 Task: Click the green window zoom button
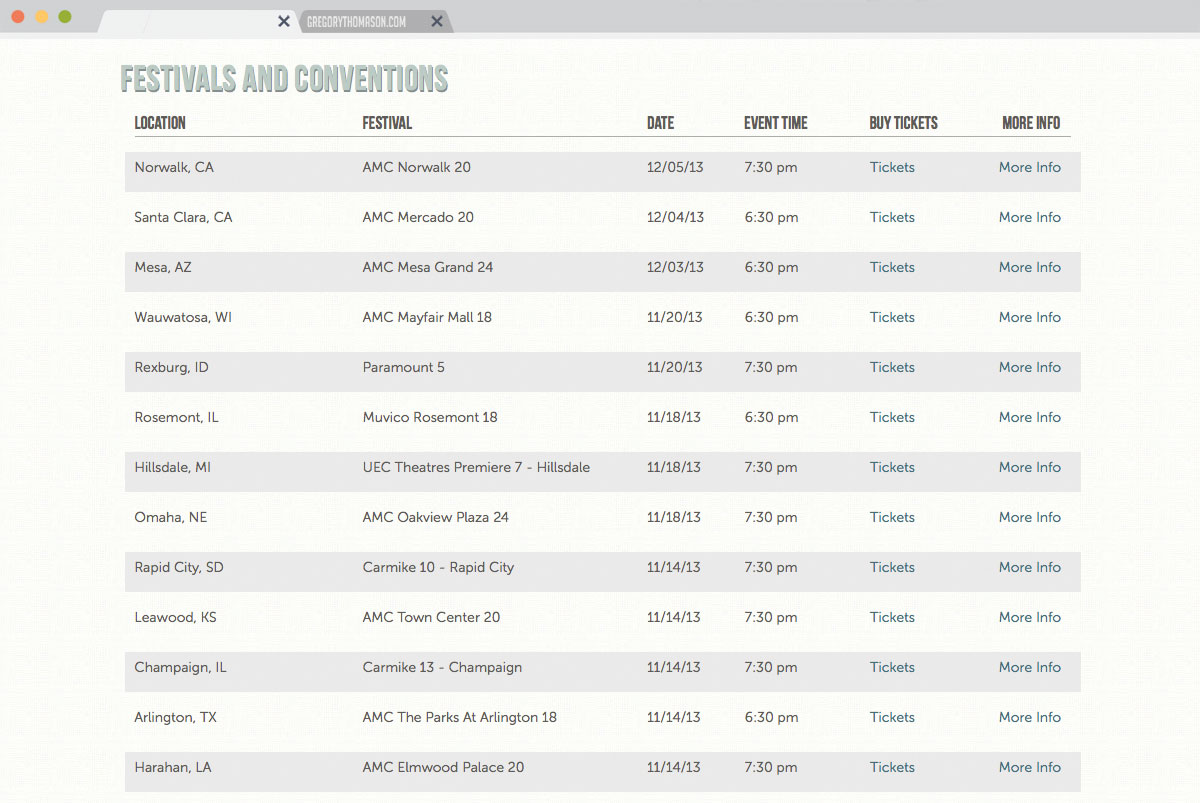[65, 17]
